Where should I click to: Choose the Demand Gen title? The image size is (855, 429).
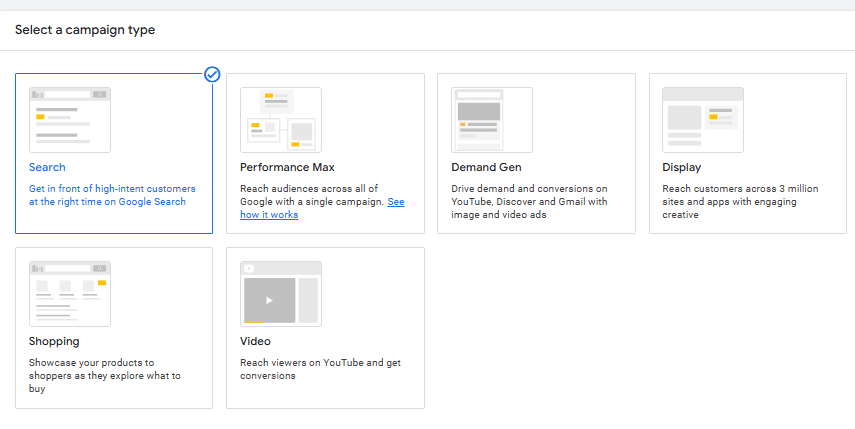point(486,167)
